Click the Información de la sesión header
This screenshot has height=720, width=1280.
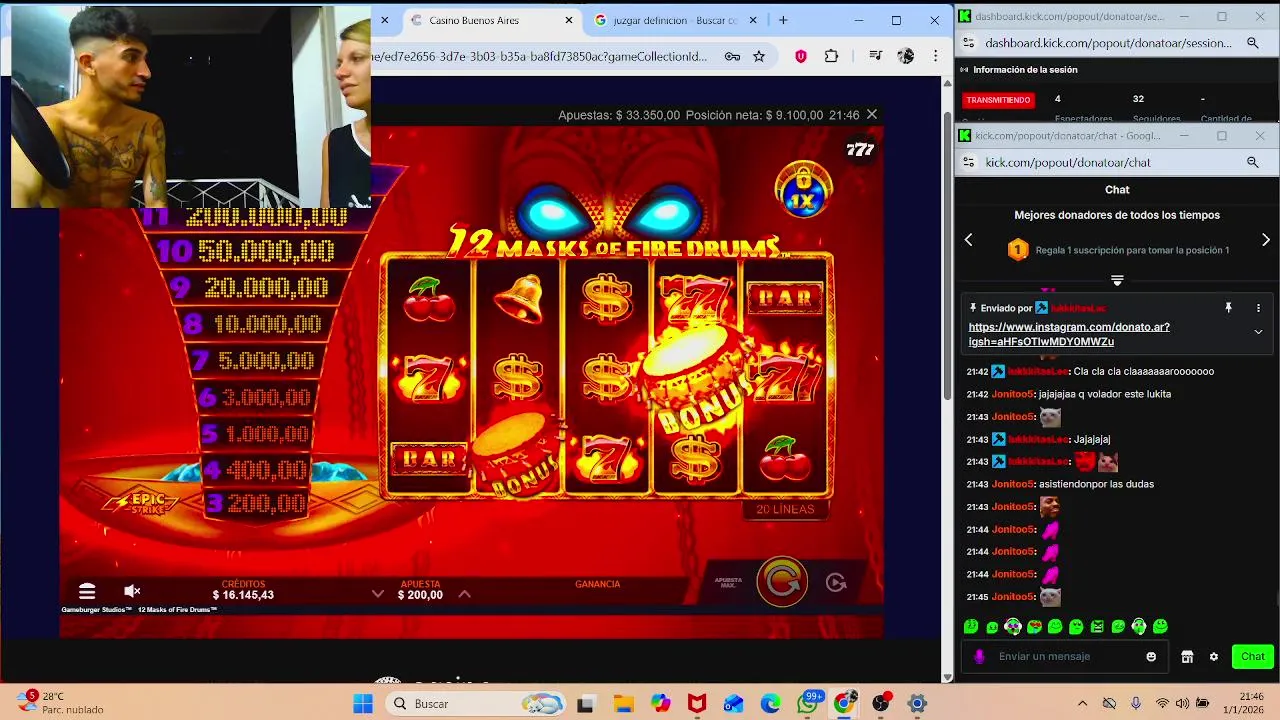(x=1025, y=70)
